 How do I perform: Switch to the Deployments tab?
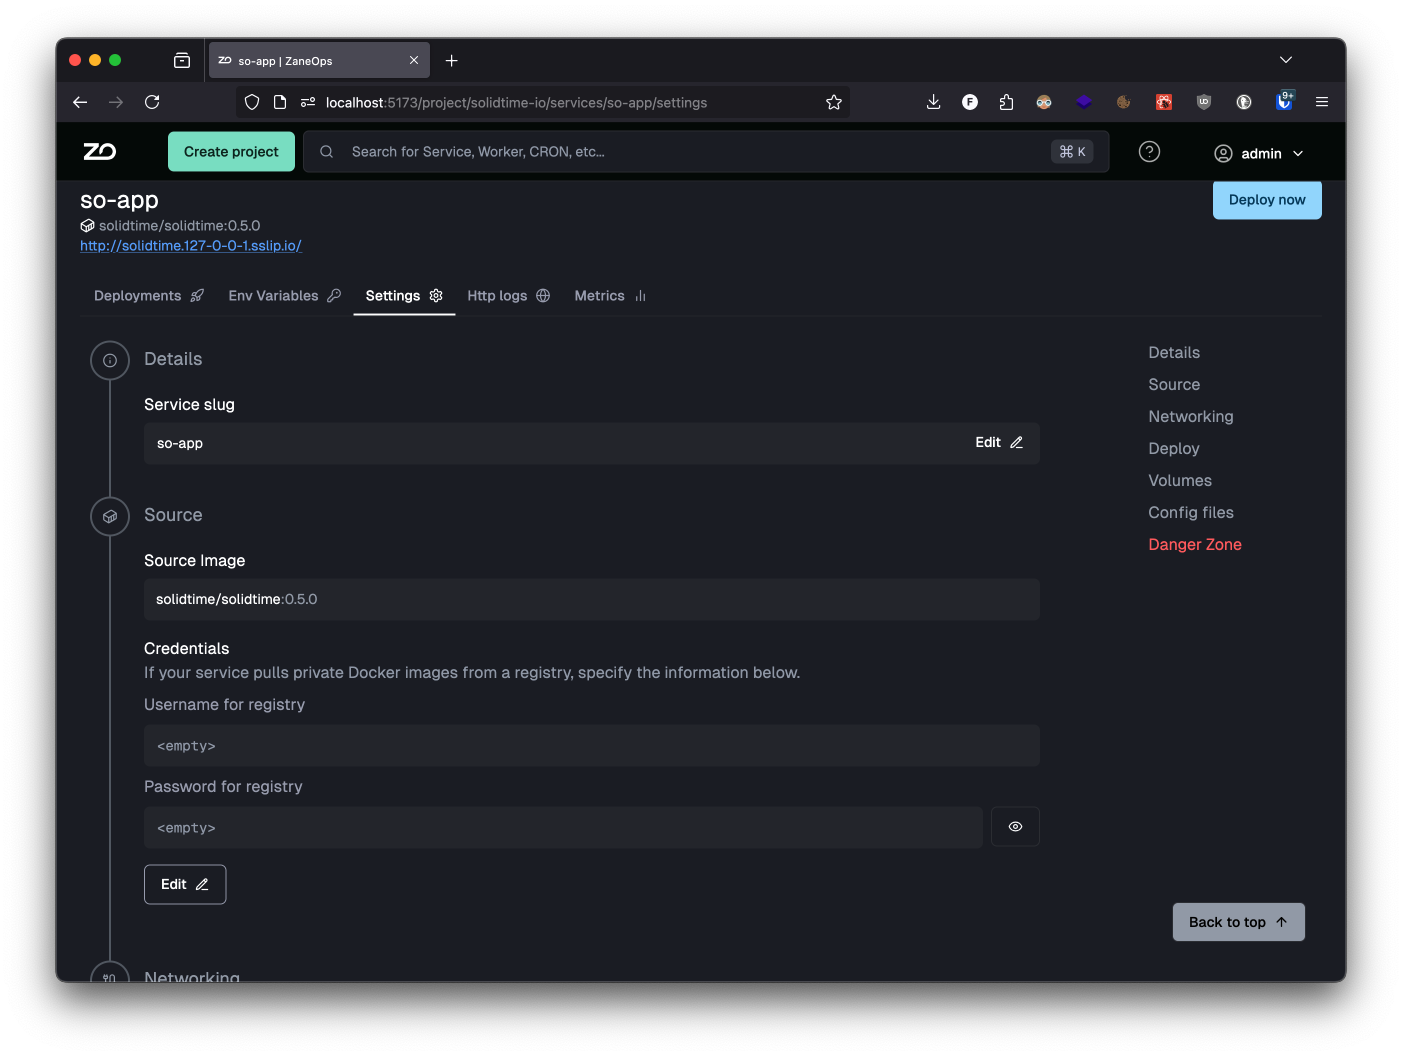click(x=149, y=296)
